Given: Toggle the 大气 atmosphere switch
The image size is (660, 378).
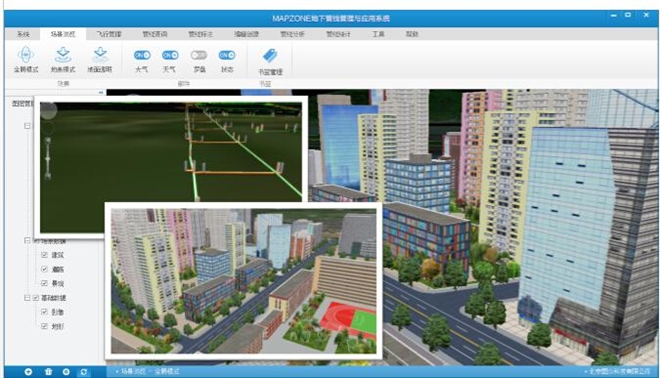Looking at the screenshot, I should click(x=142, y=55).
